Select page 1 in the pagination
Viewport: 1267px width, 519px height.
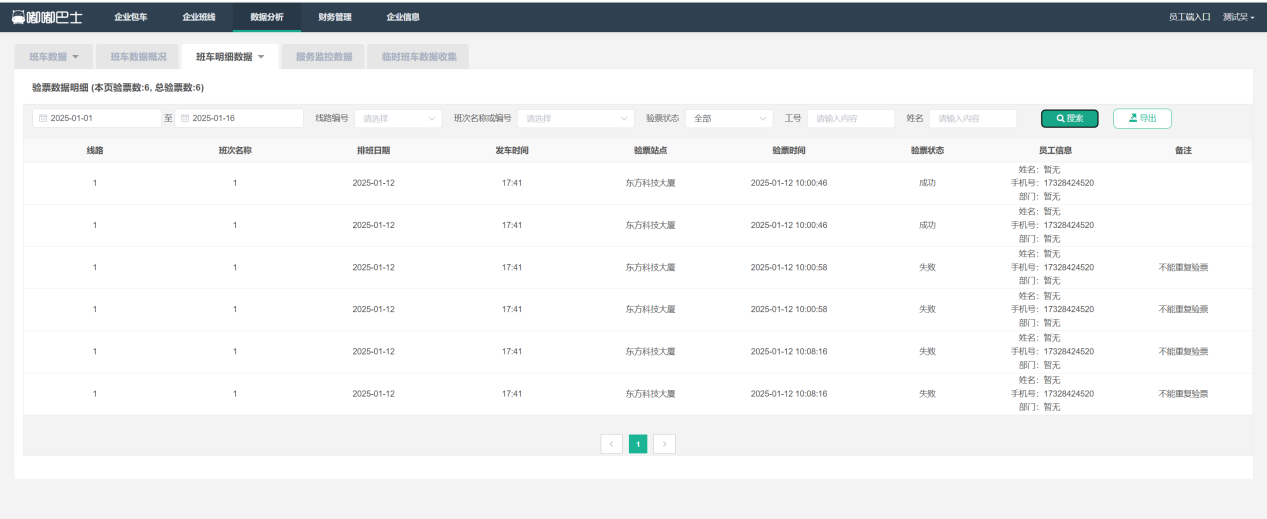638,443
